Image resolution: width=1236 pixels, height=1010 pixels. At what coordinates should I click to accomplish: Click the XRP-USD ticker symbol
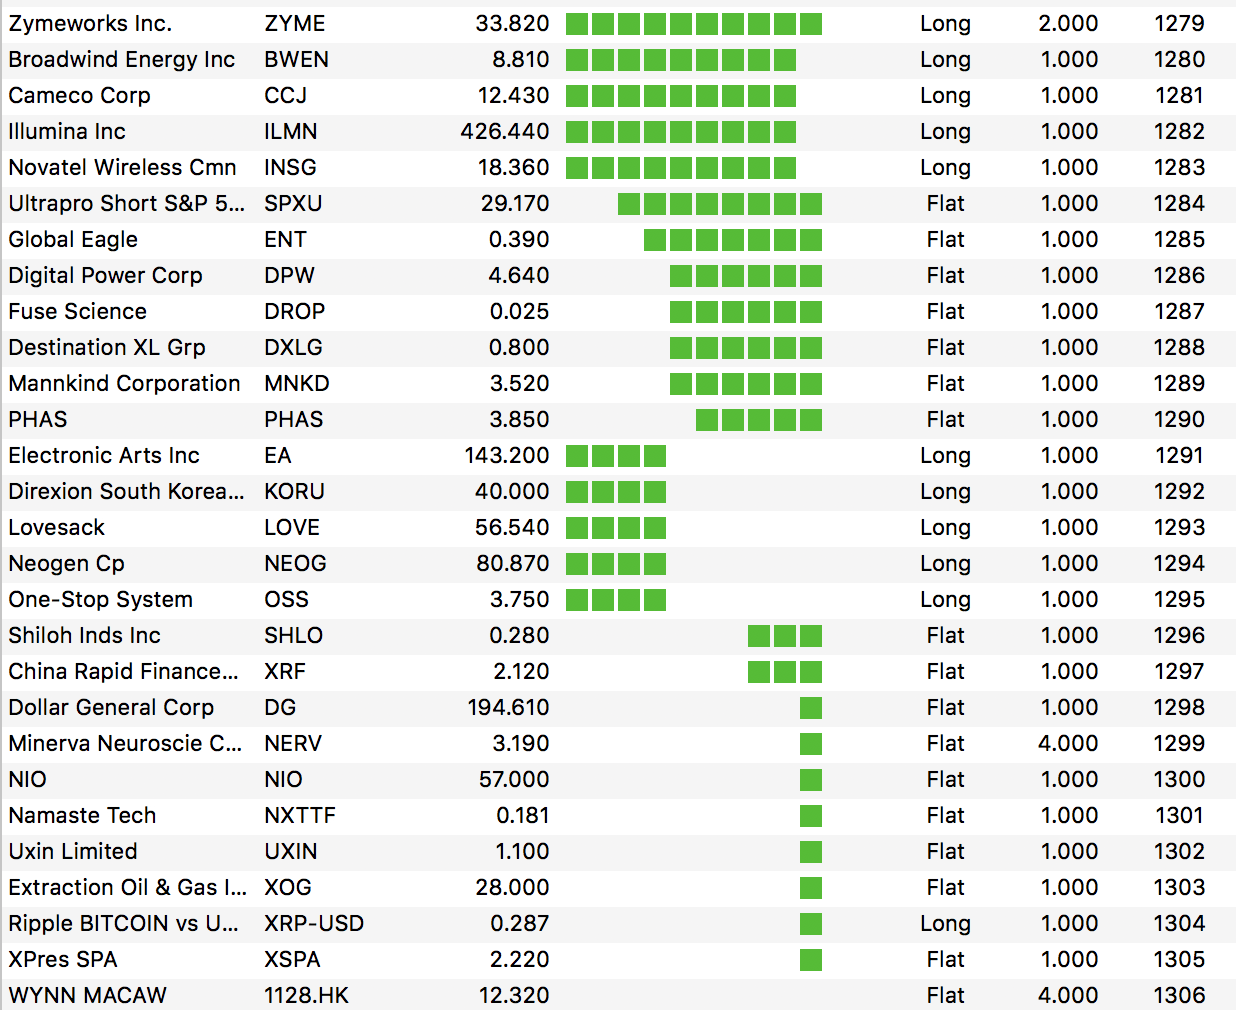[x=314, y=923]
